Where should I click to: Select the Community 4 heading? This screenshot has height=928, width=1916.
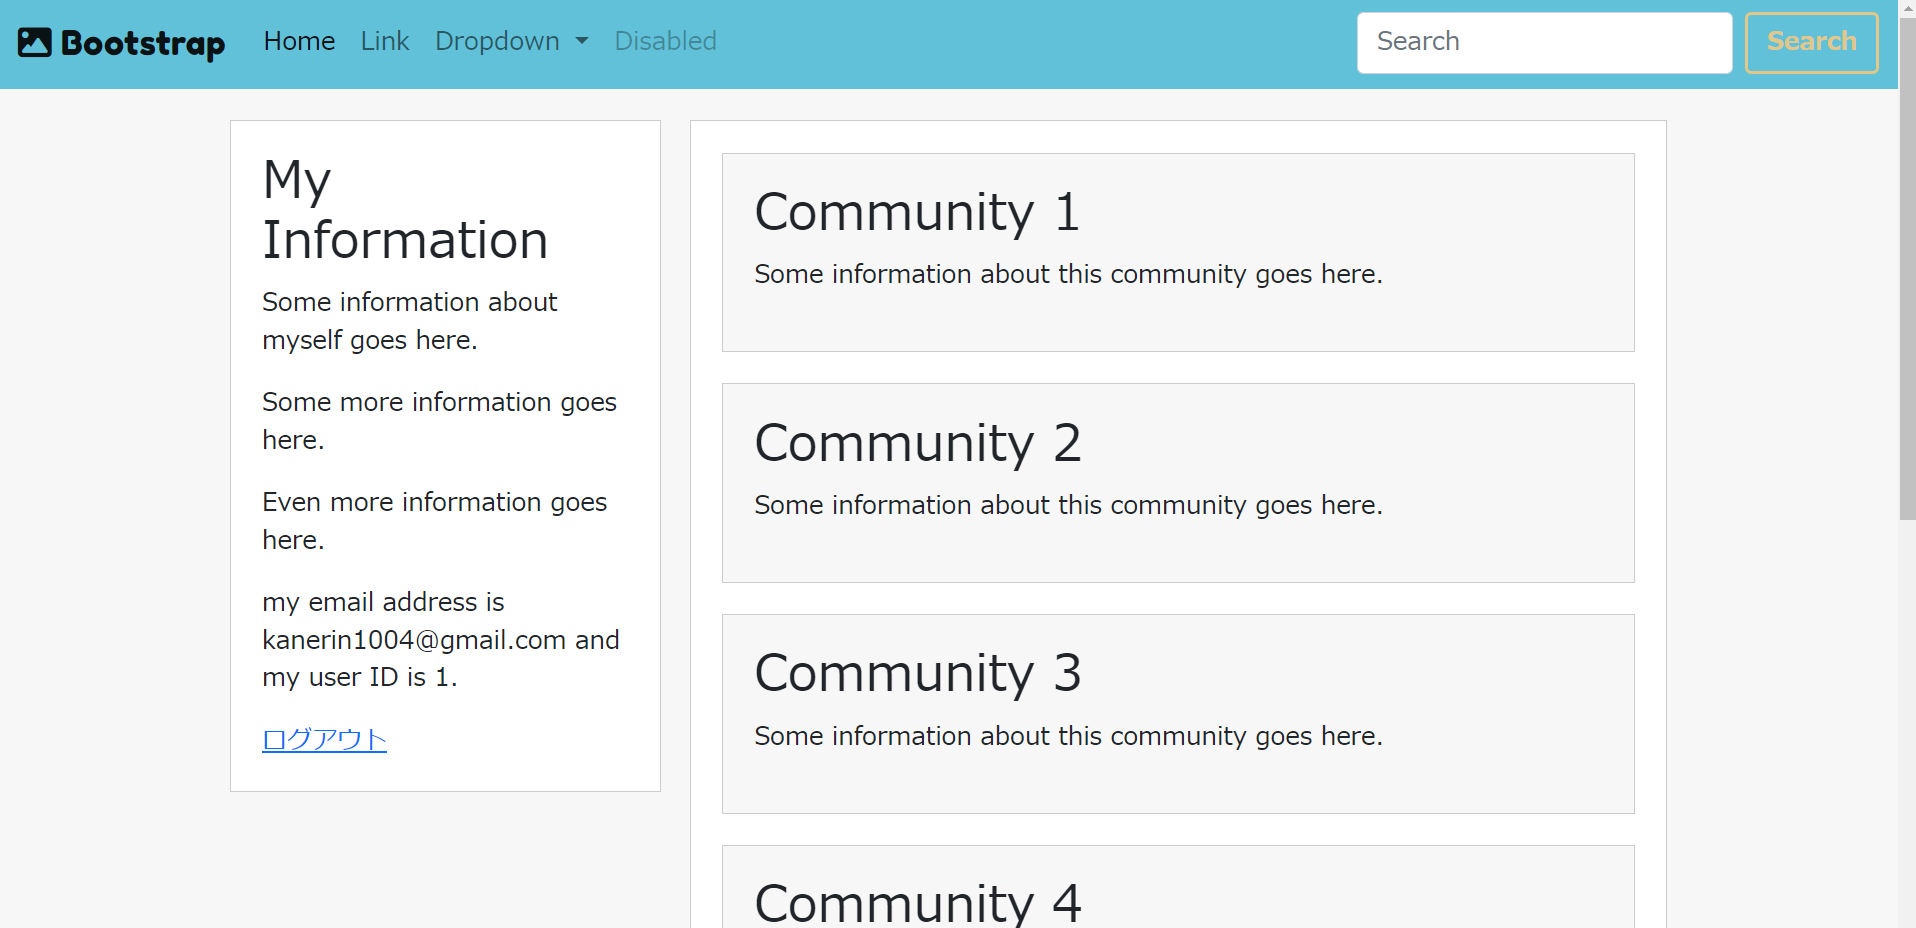[x=918, y=902]
